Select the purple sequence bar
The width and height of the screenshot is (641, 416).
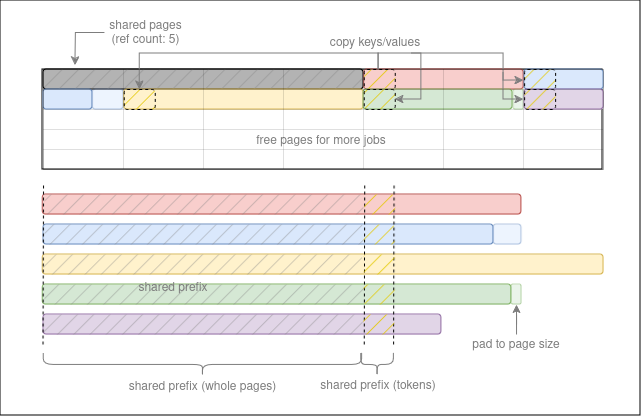(x=241, y=324)
